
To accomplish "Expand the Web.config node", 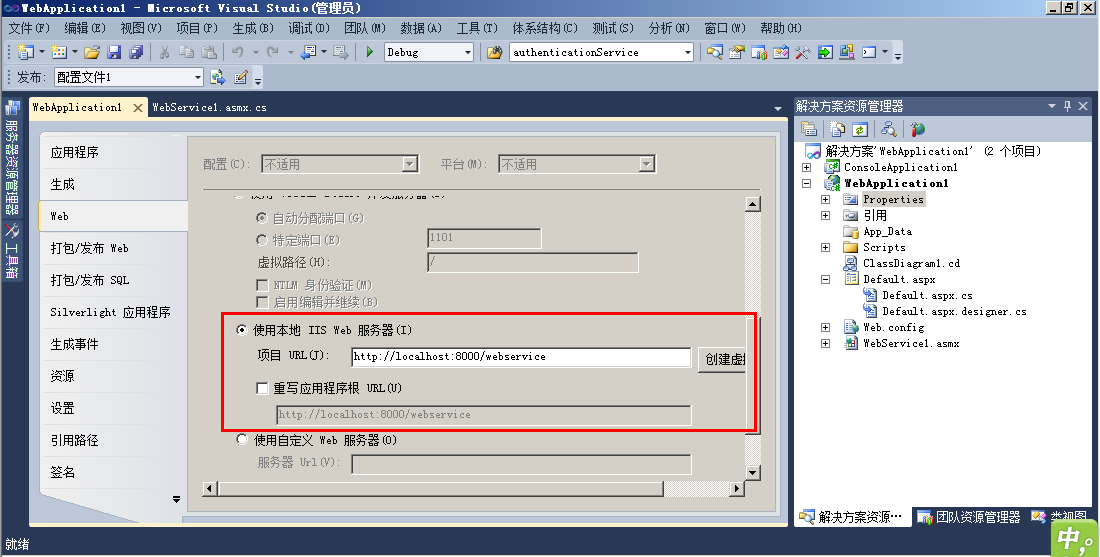I will pos(826,328).
